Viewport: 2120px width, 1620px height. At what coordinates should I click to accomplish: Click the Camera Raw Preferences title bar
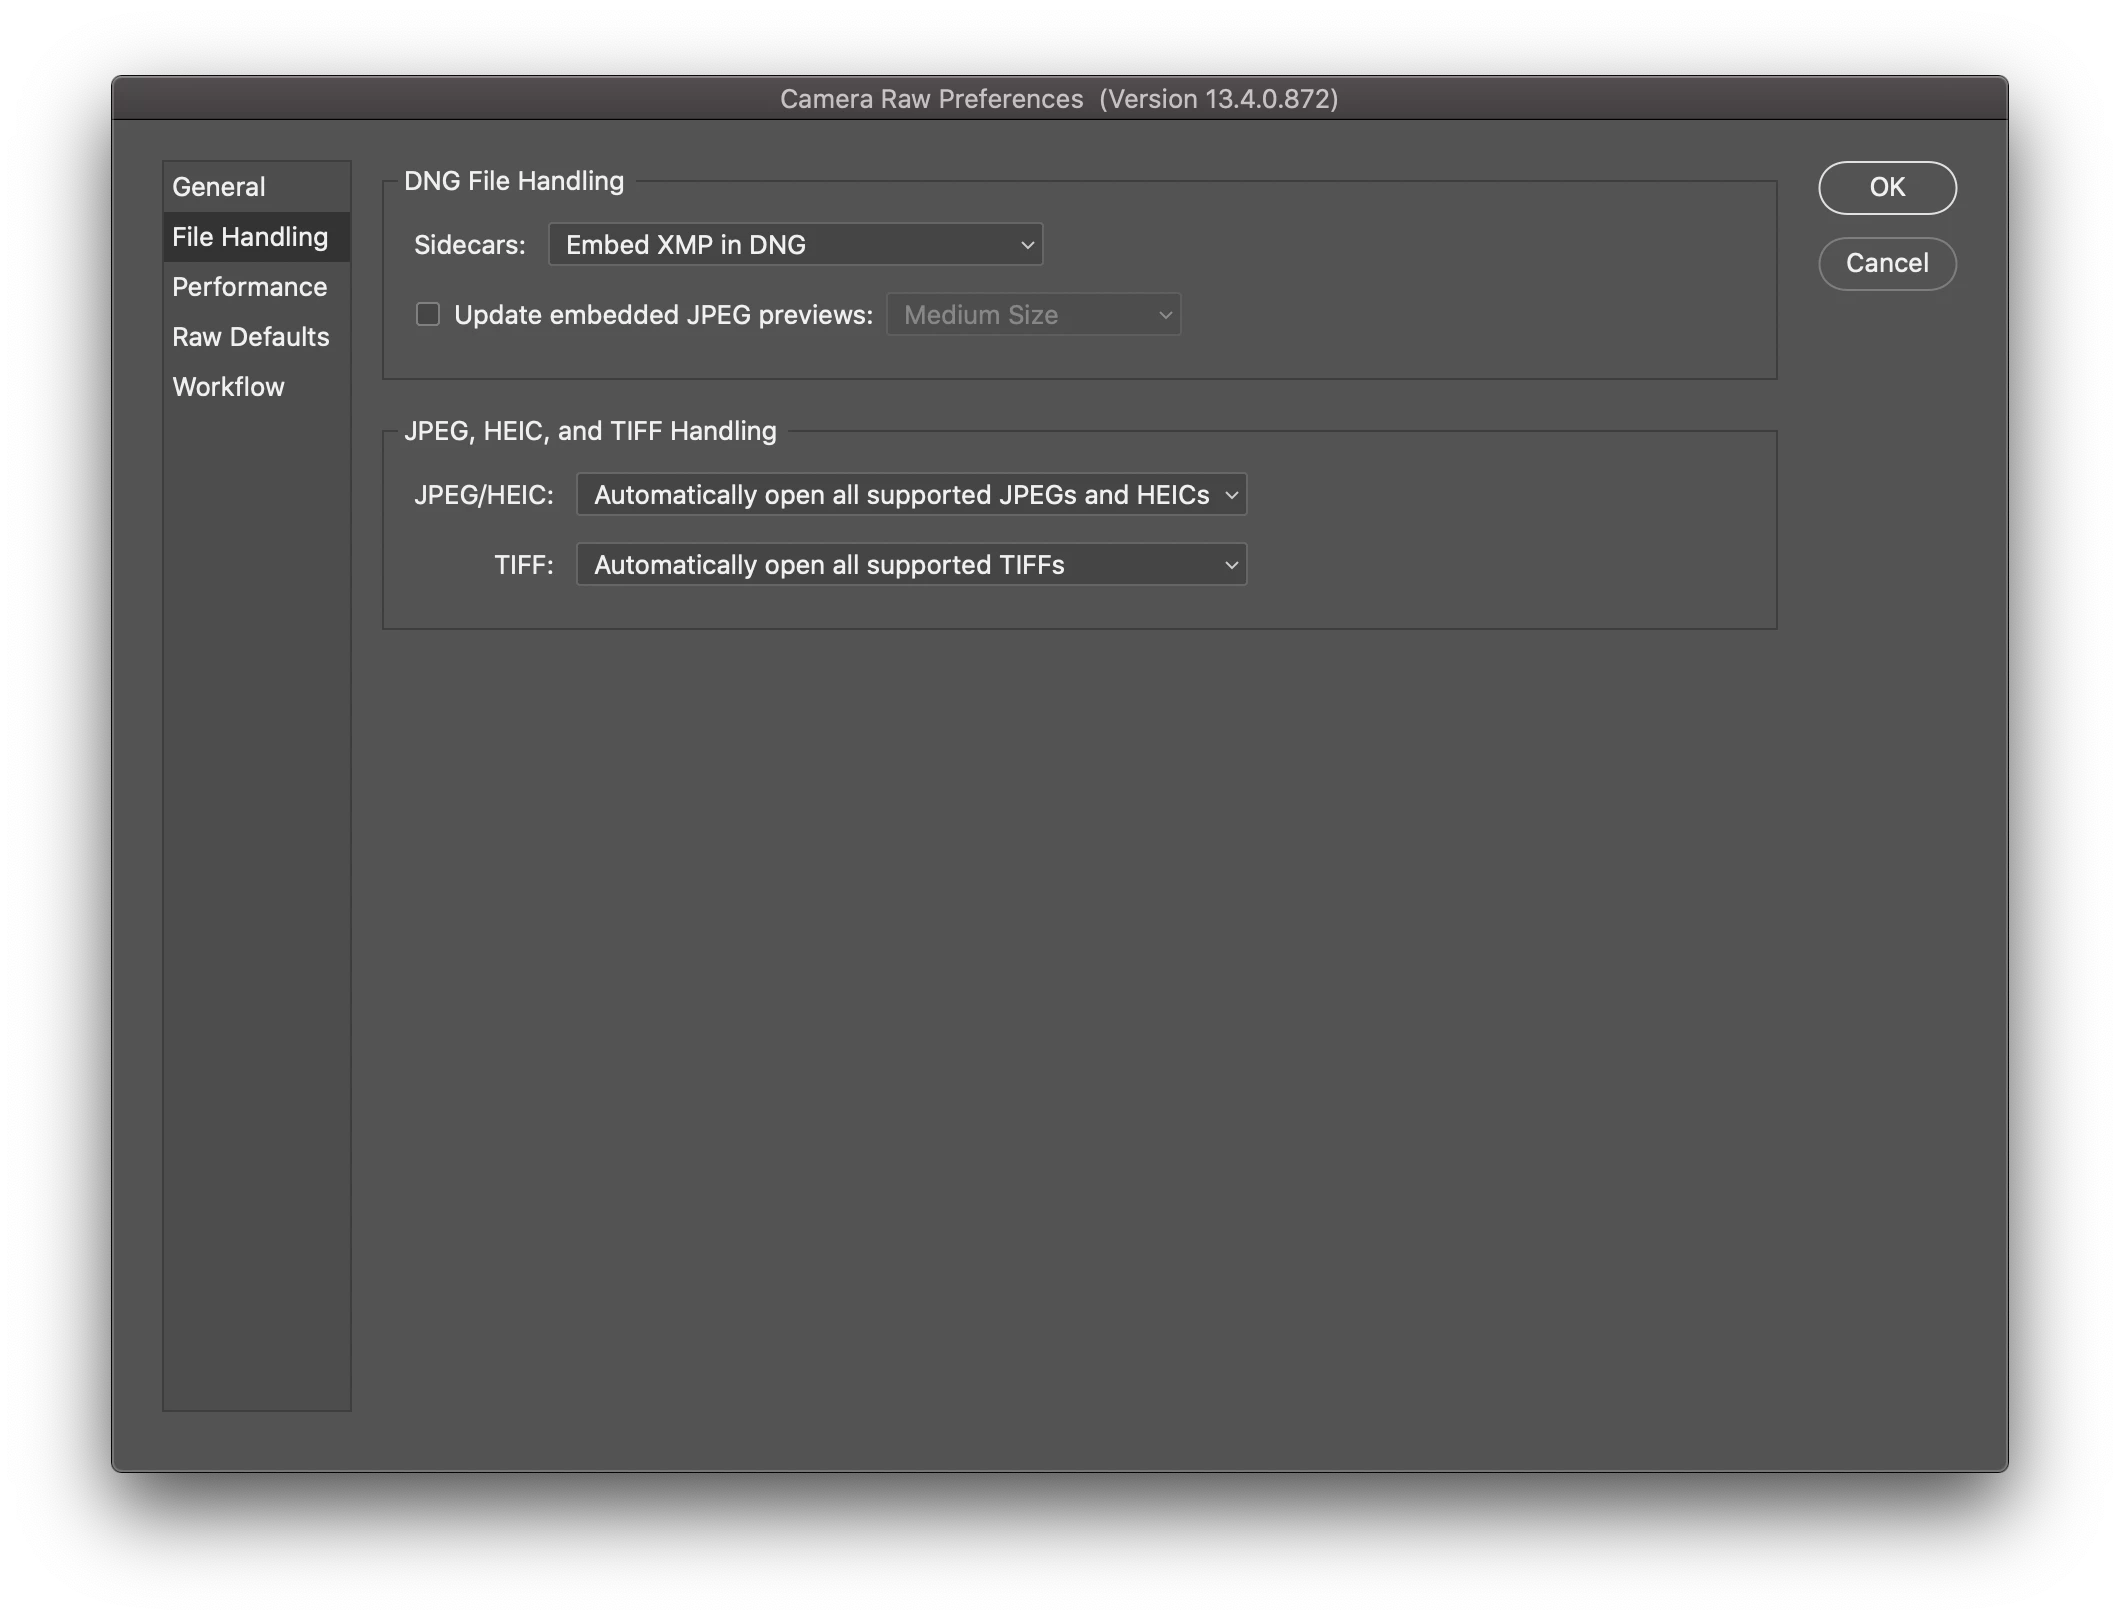click(x=1058, y=99)
